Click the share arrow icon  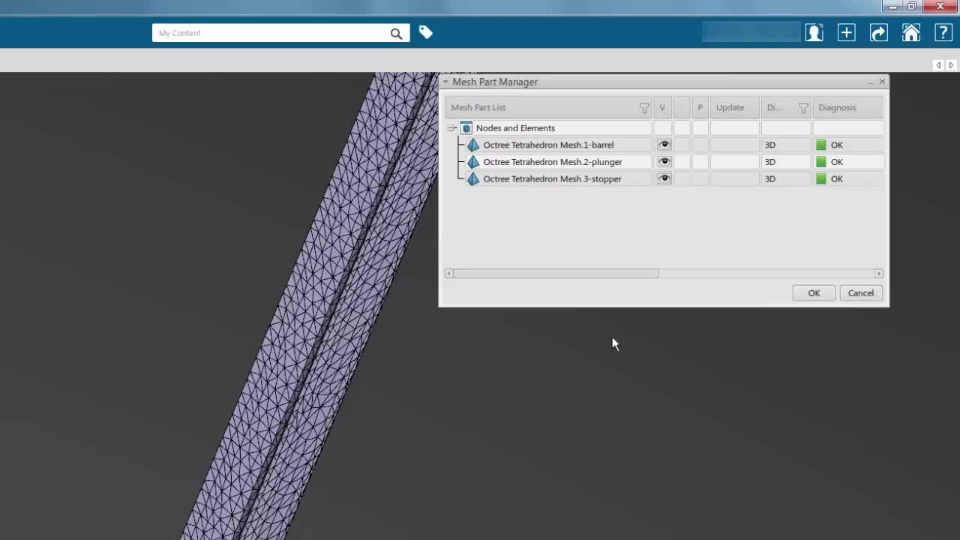879,32
